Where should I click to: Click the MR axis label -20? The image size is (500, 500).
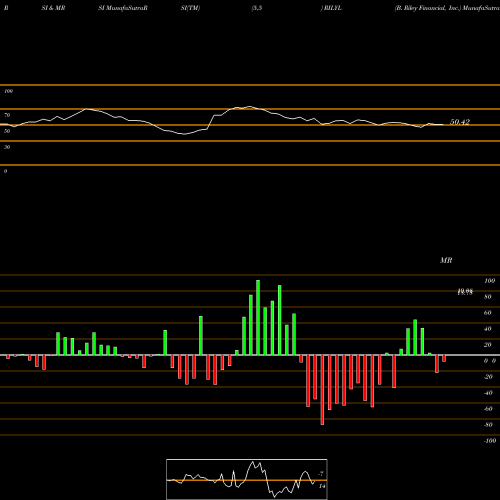pyautogui.click(x=488, y=377)
